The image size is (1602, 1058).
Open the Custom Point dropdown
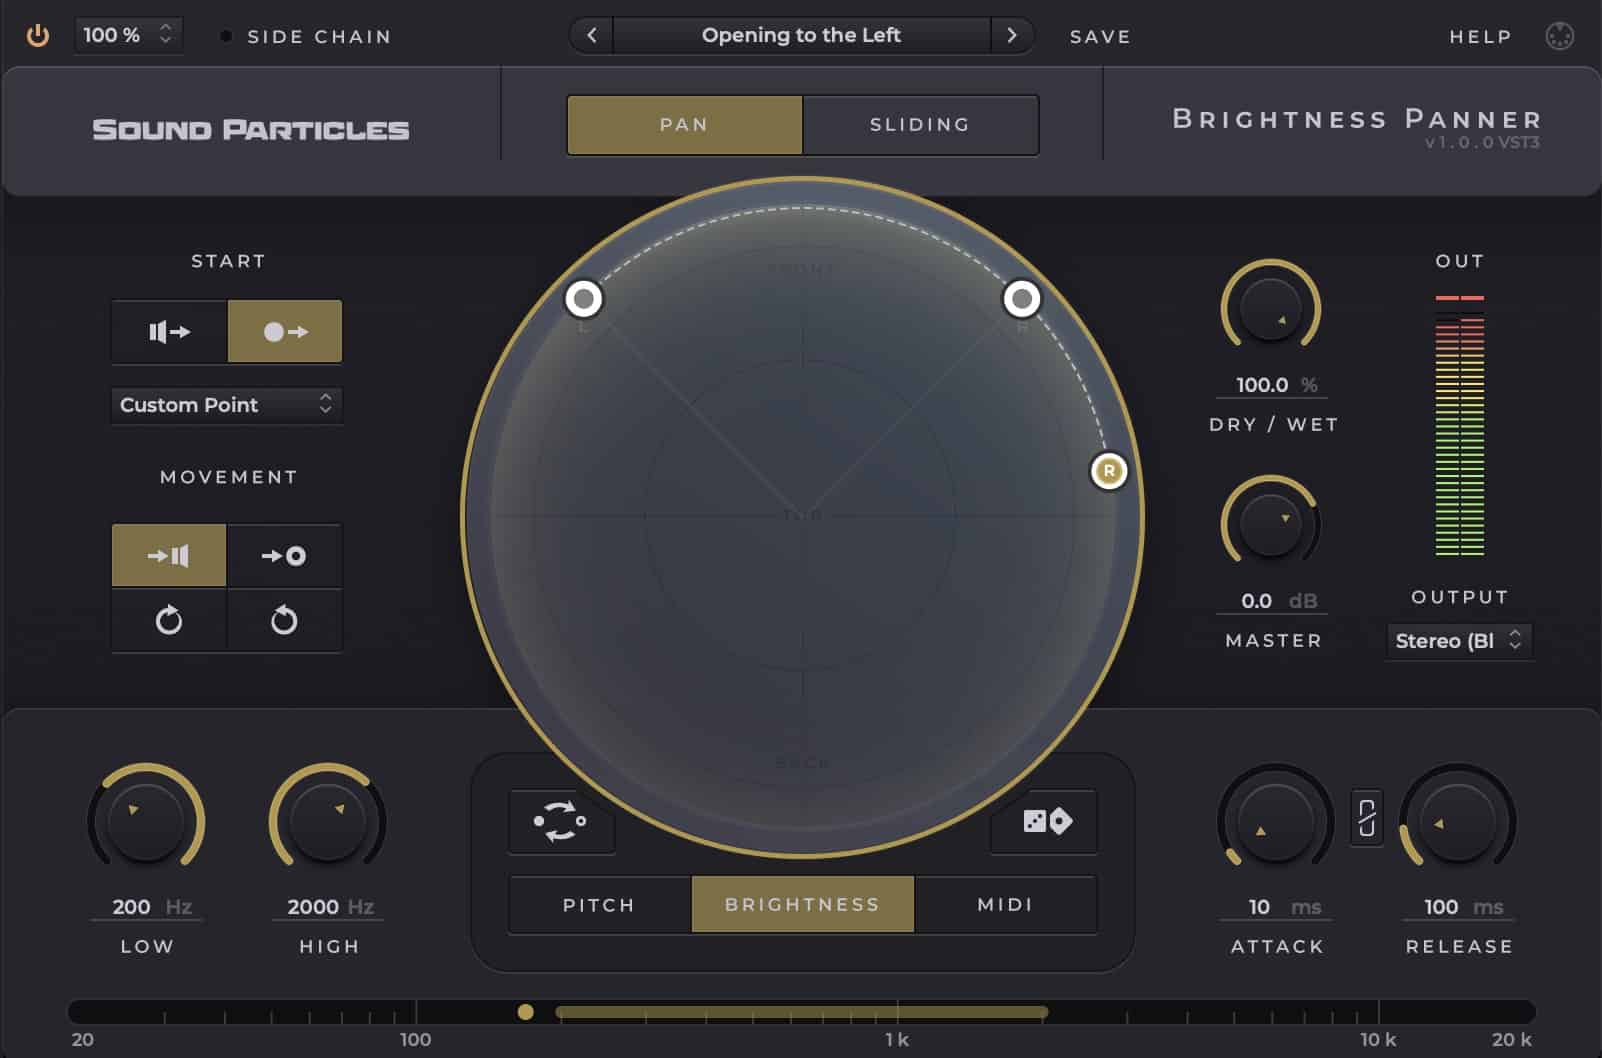[226, 405]
